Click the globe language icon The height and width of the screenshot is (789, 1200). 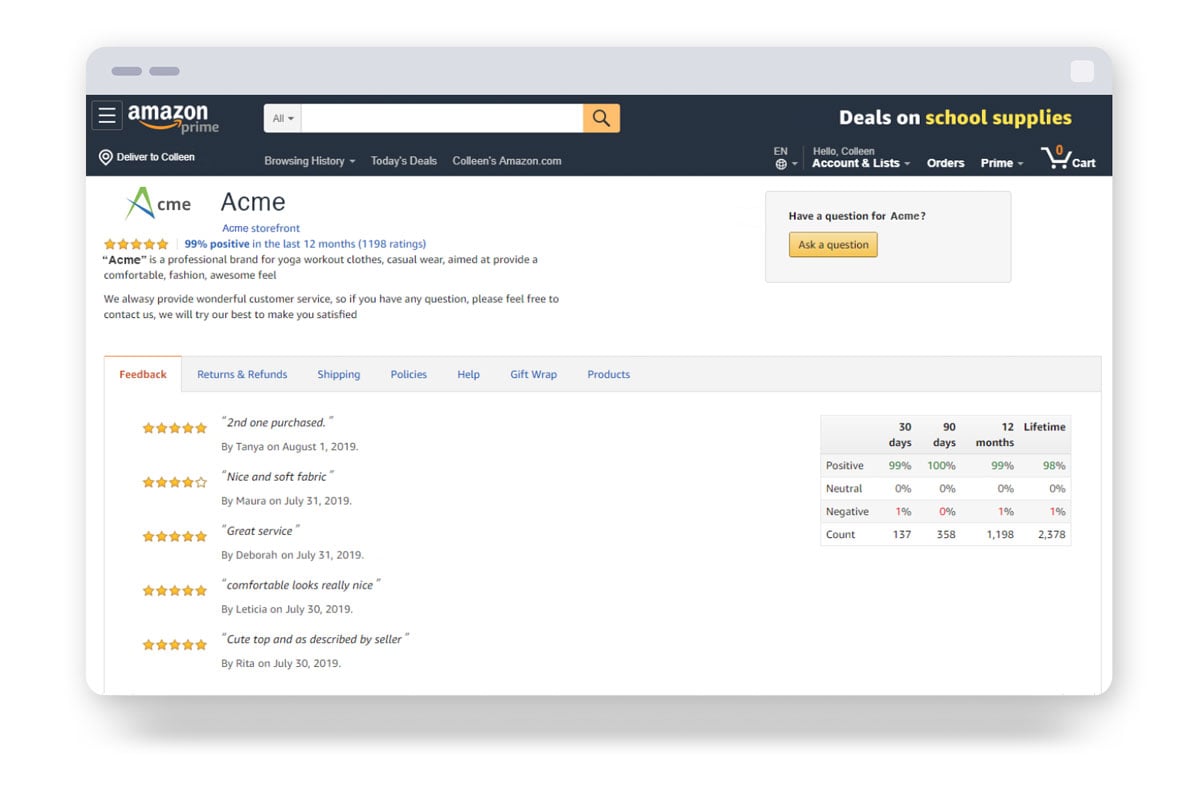tap(781, 164)
